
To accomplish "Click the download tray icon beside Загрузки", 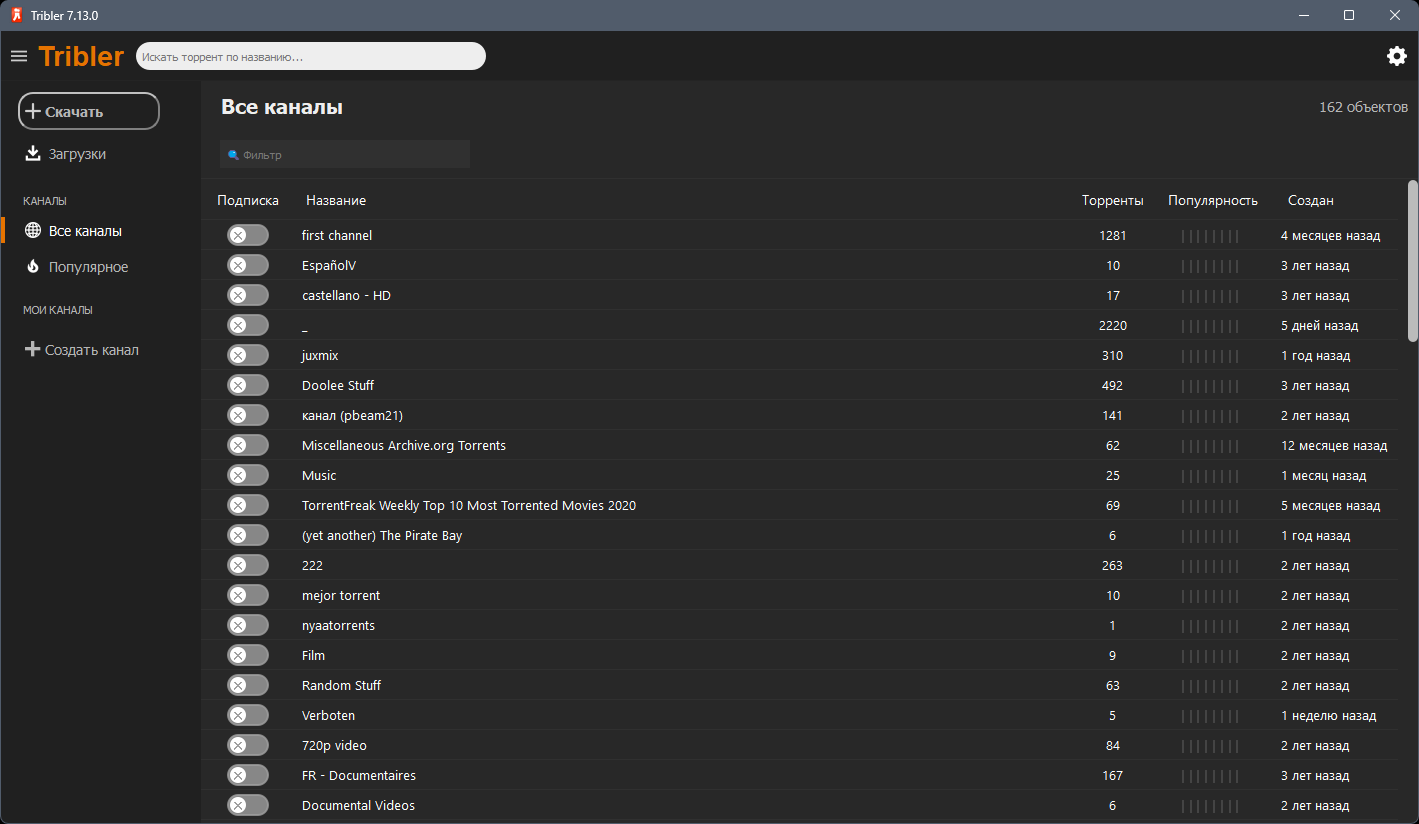I will click(33, 154).
